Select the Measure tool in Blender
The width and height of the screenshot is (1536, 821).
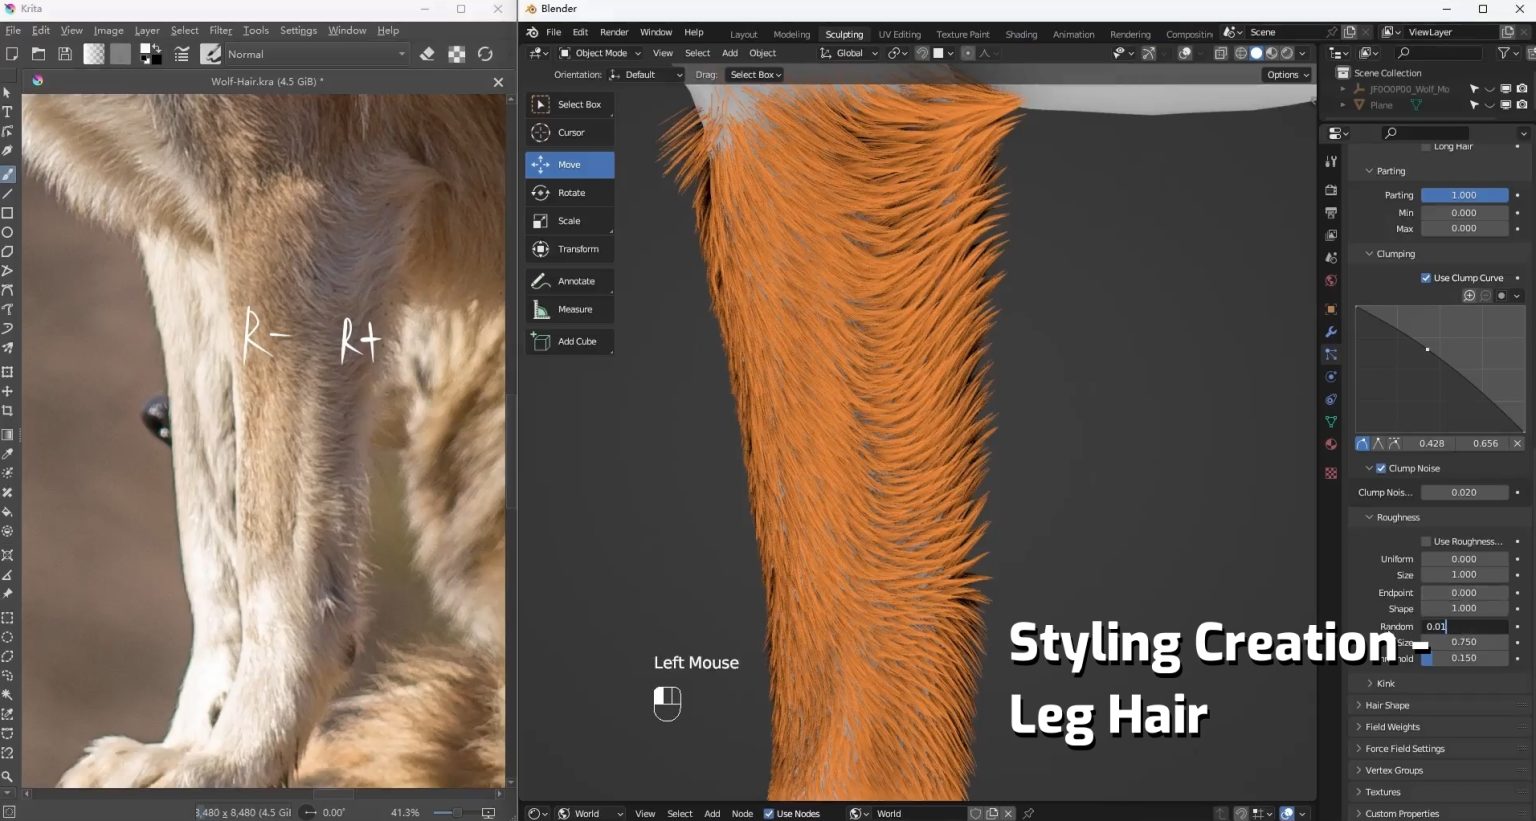(x=570, y=309)
